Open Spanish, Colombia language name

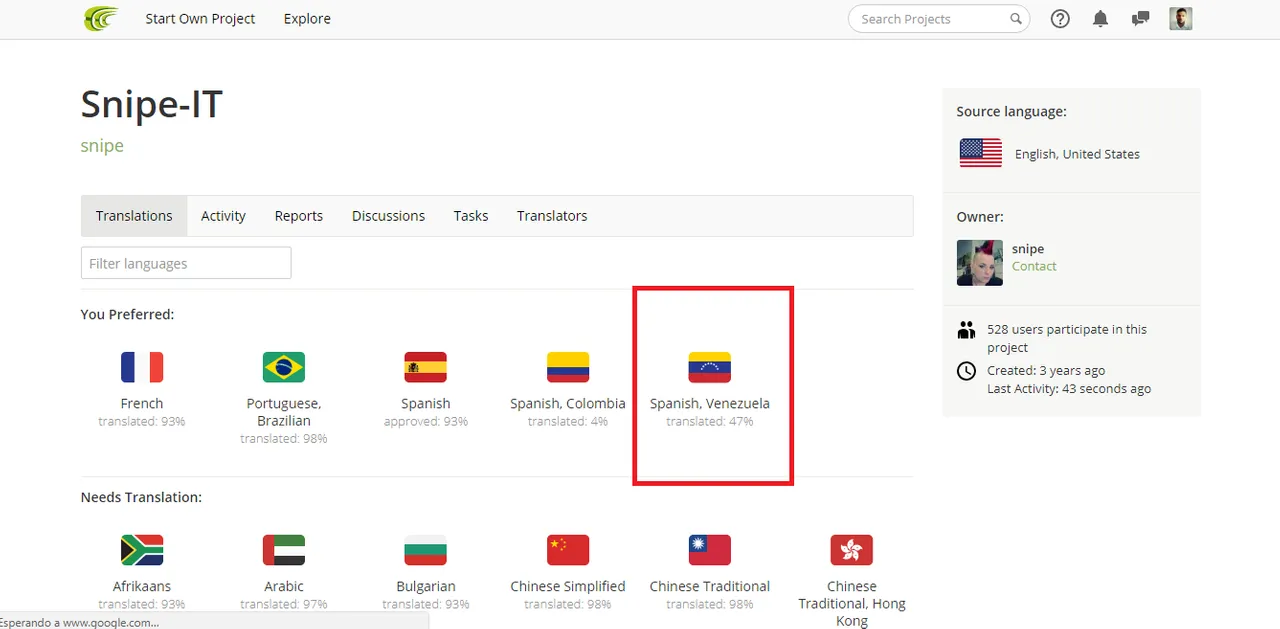point(568,404)
